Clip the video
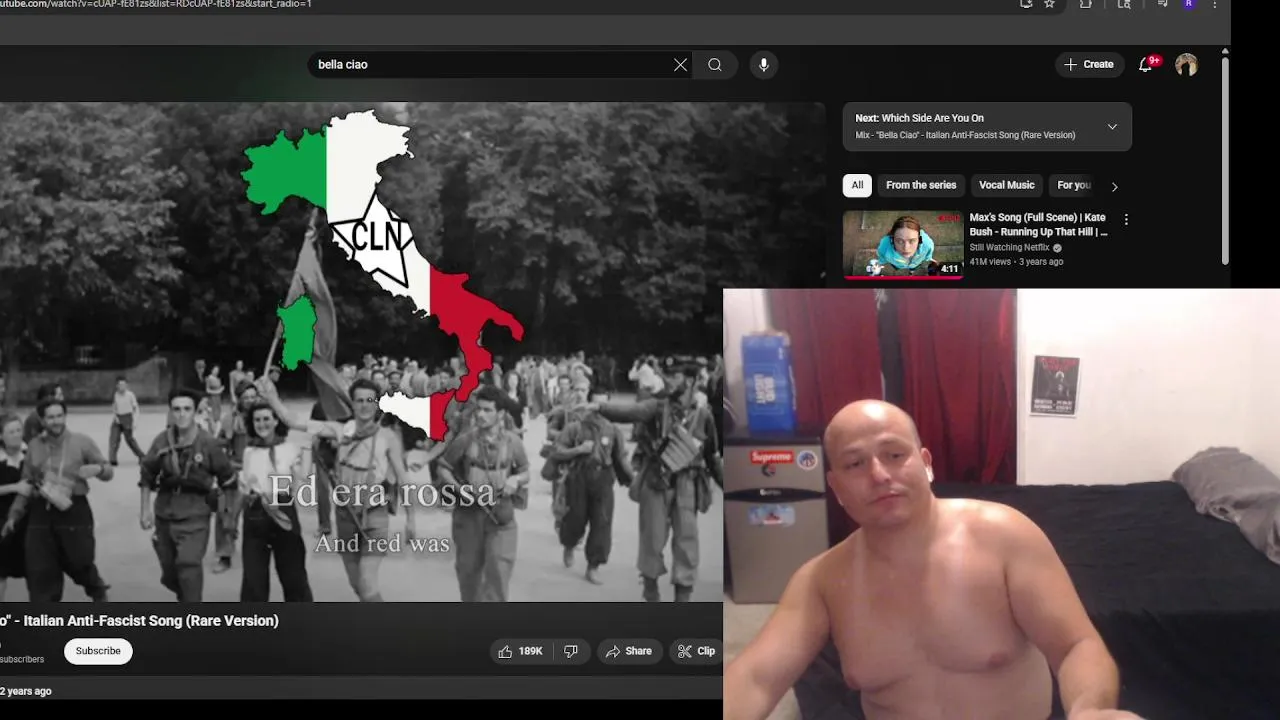This screenshot has width=1280, height=720. 696,651
